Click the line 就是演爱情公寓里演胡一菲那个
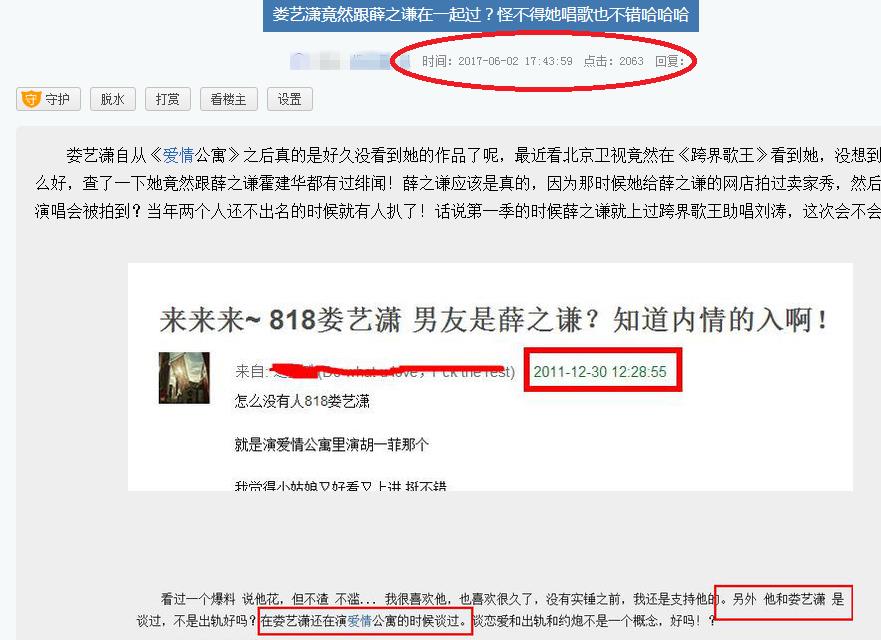Image resolution: width=881 pixels, height=640 pixels. coord(331,445)
